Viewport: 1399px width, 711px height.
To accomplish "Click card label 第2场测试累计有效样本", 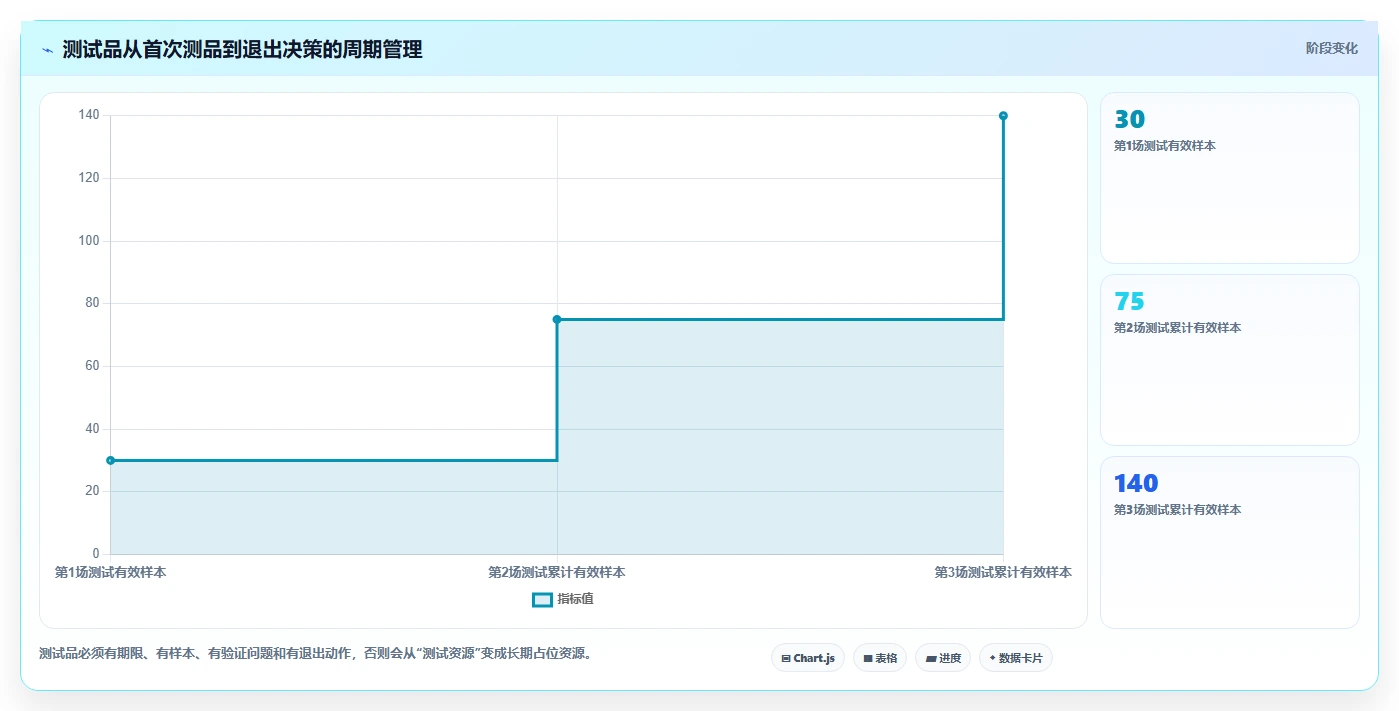I will (1177, 328).
